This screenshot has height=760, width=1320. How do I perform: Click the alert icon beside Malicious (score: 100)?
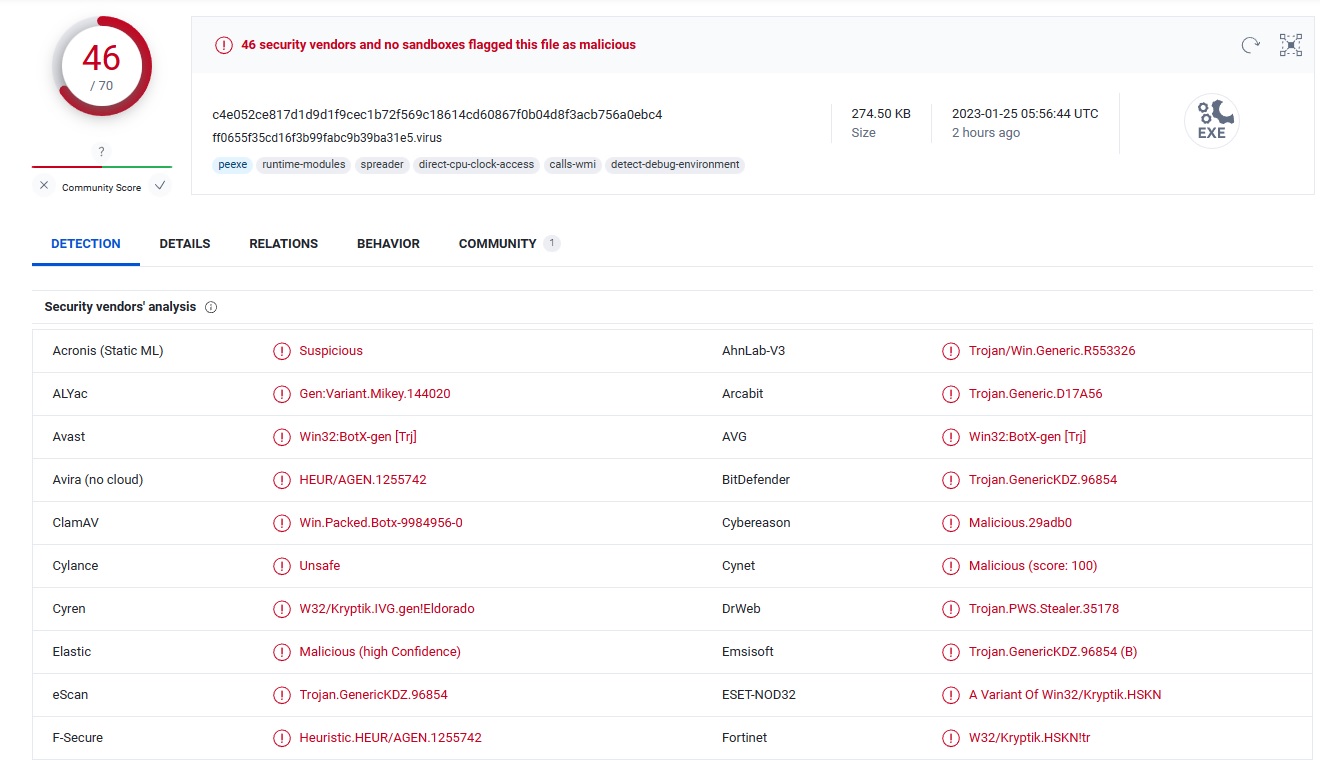coord(951,566)
